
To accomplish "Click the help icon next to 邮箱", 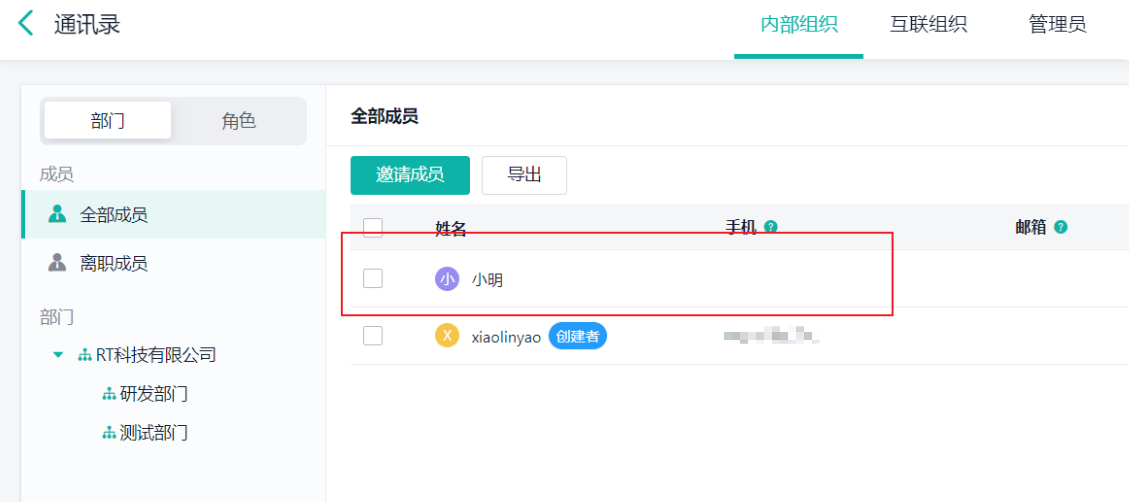I will tap(1060, 227).
